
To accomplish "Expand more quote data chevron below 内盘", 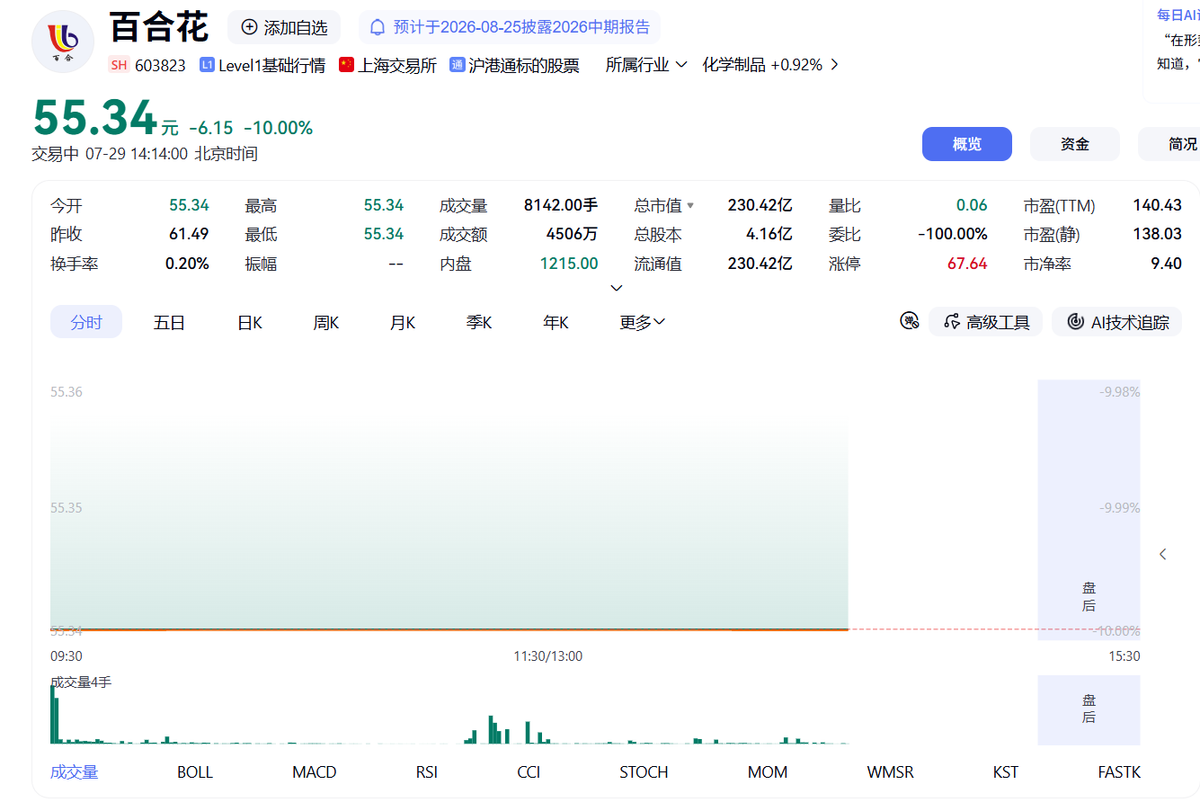I will [x=616, y=288].
